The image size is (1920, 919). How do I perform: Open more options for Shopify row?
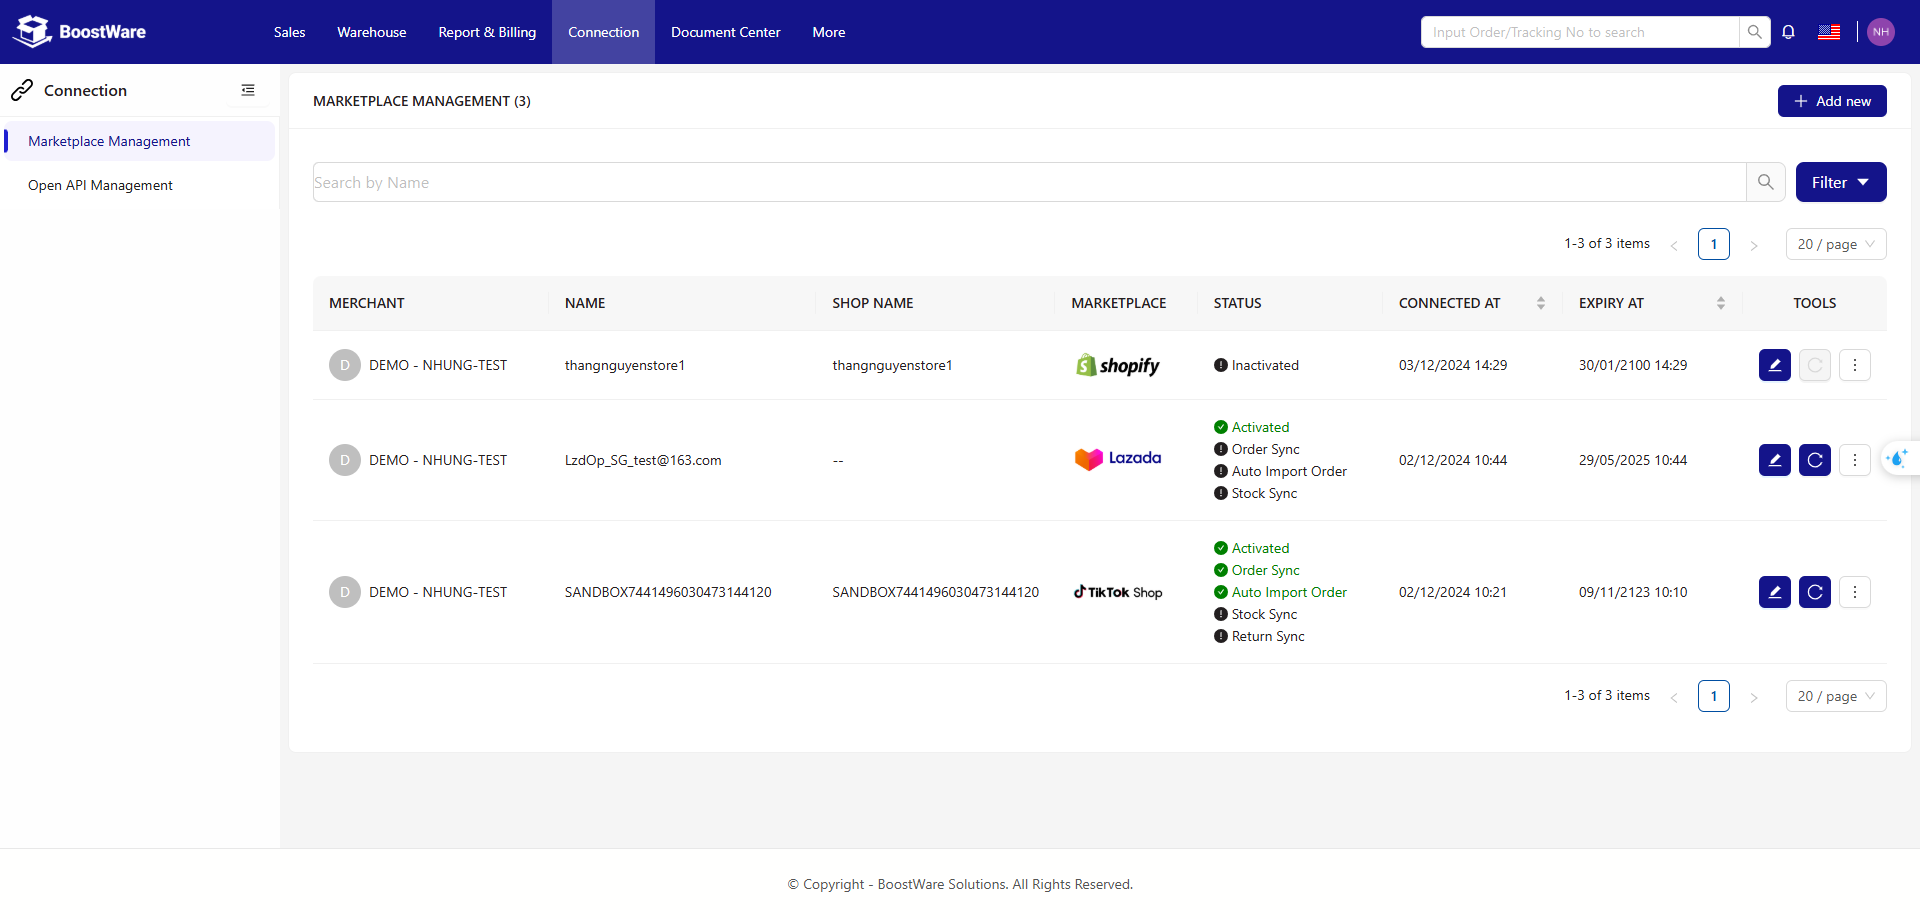tap(1855, 365)
